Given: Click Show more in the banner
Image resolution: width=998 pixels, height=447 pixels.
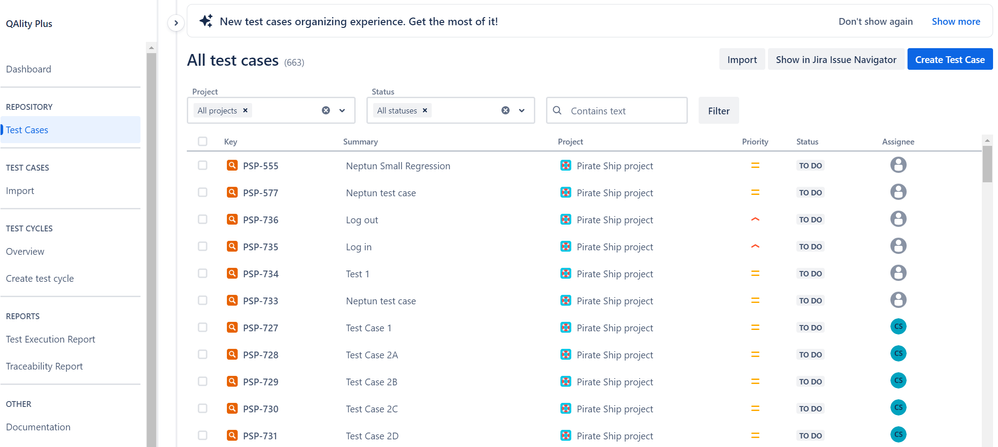Looking at the screenshot, I should click(x=956, y=21).
